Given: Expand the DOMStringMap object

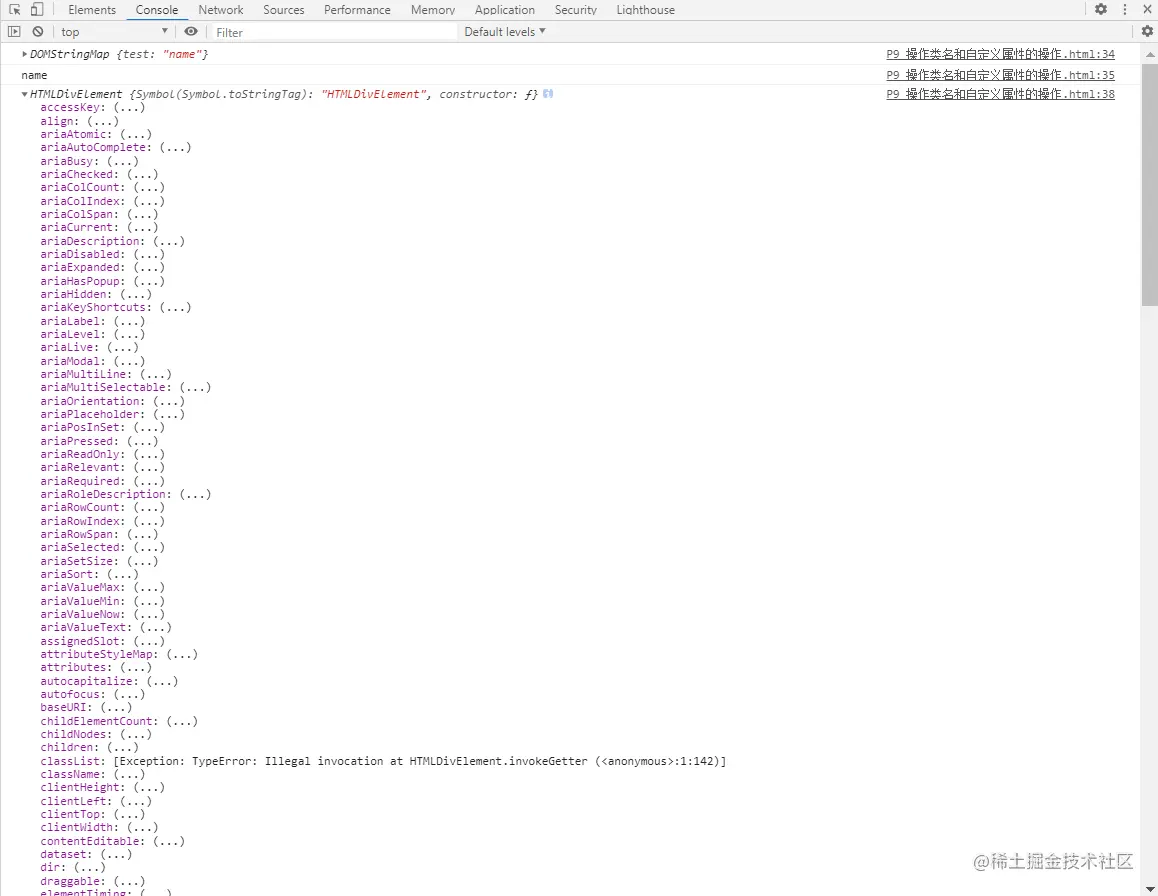Looking at the screenshot, I should [x=24, y=54].
